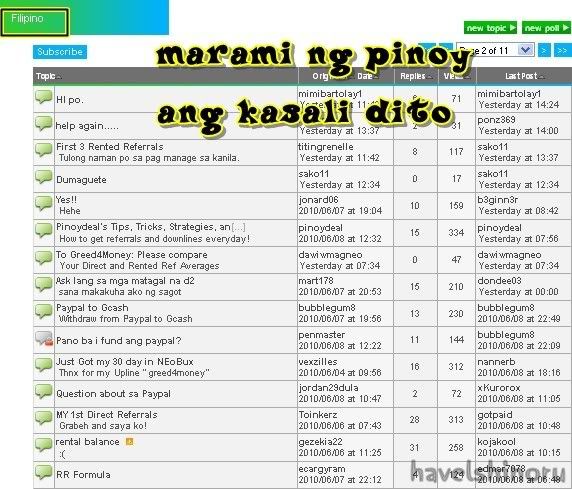Screen dimensions: 572x489
Task: Click orange attachment icon next to rental balance
Action: coord(130,442)
